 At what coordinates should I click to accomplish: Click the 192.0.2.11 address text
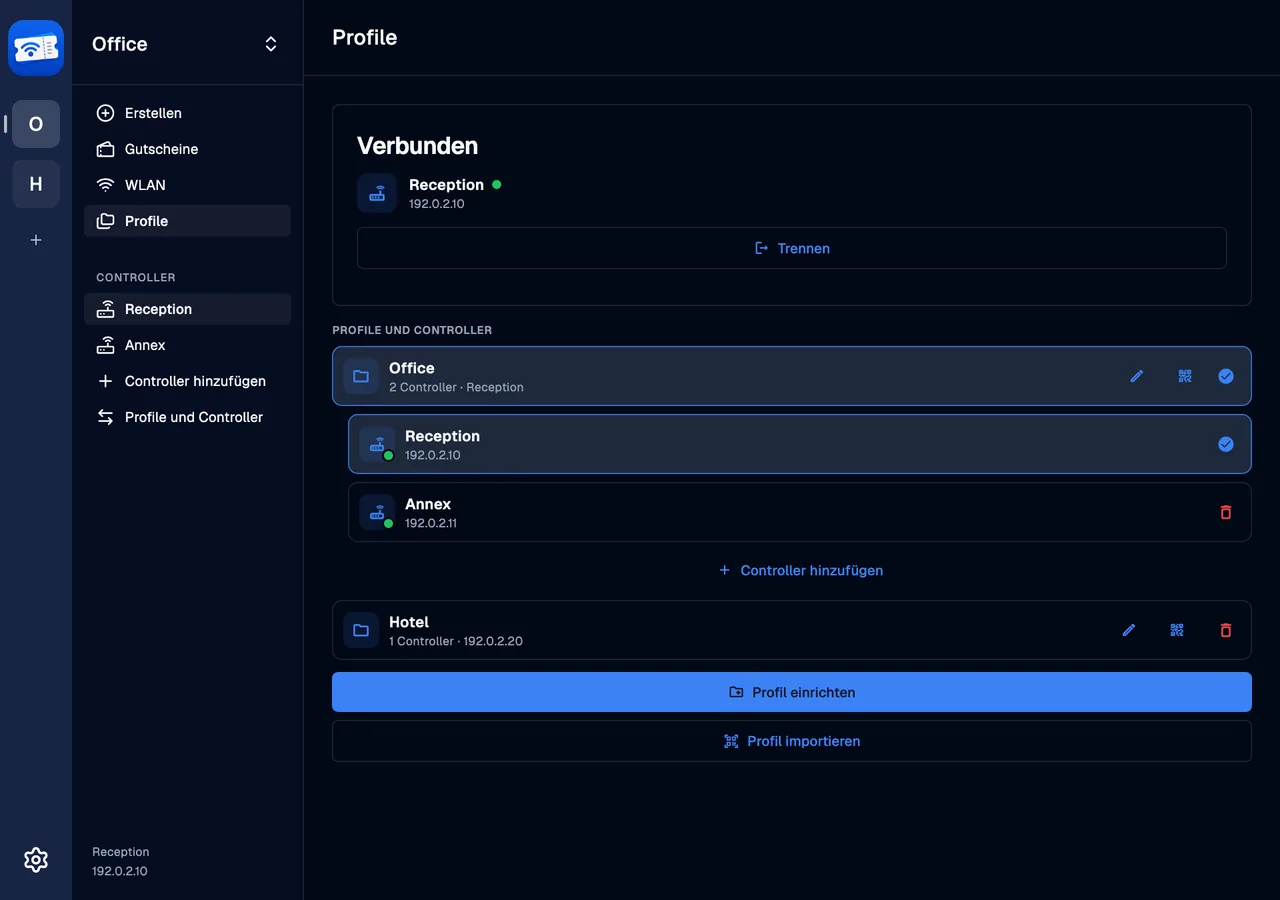[431, 523]
